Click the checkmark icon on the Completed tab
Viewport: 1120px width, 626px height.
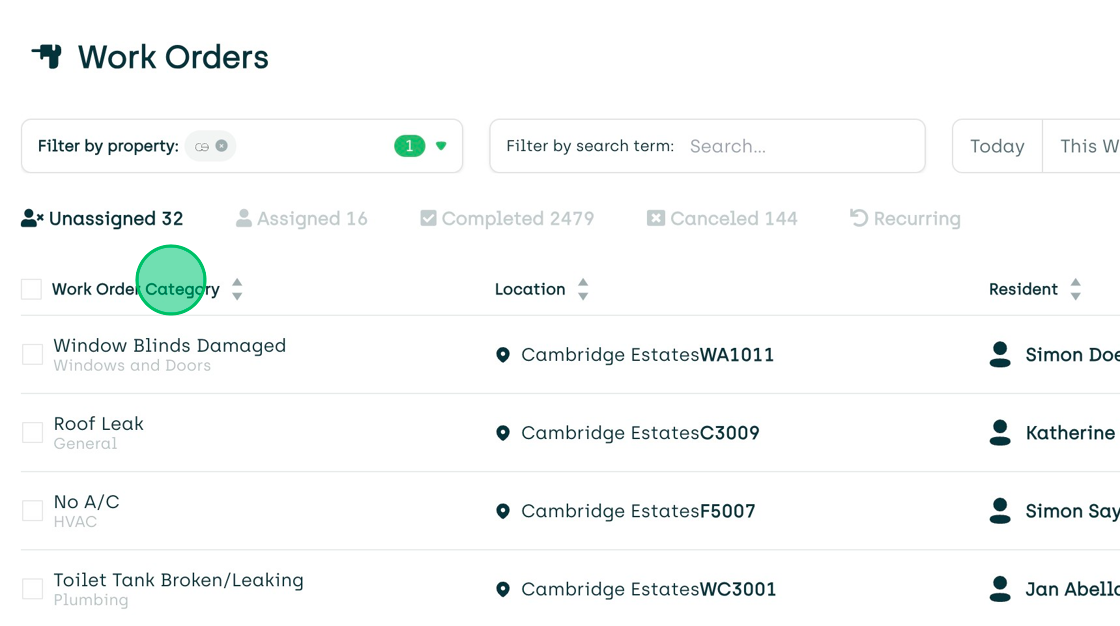coord(429,218)
